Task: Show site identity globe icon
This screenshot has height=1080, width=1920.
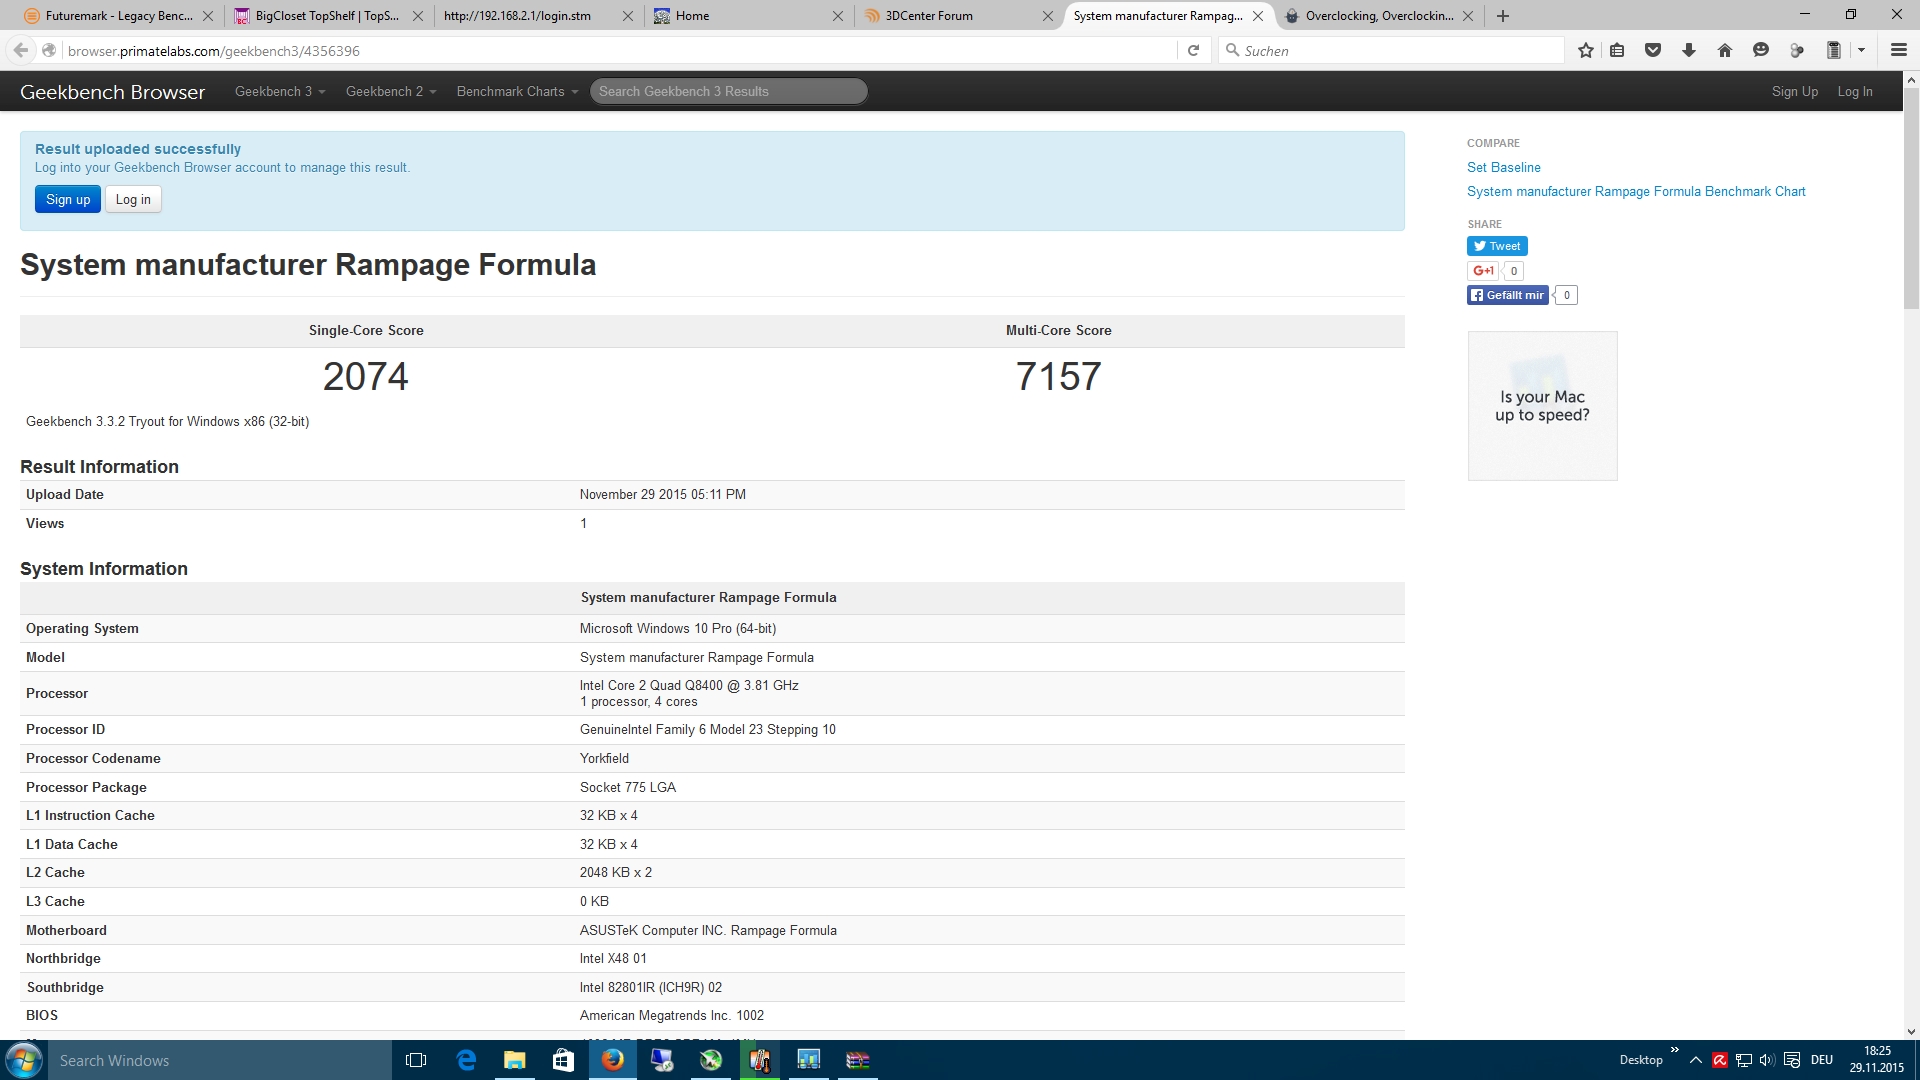Action: pos(49,50)
